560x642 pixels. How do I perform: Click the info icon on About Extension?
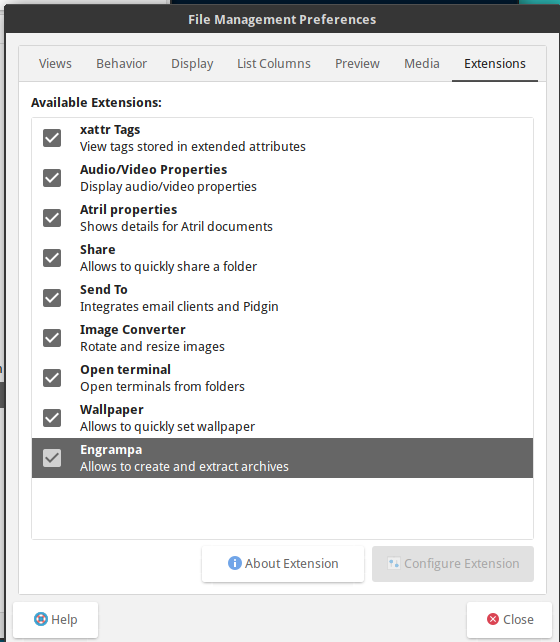235,563
